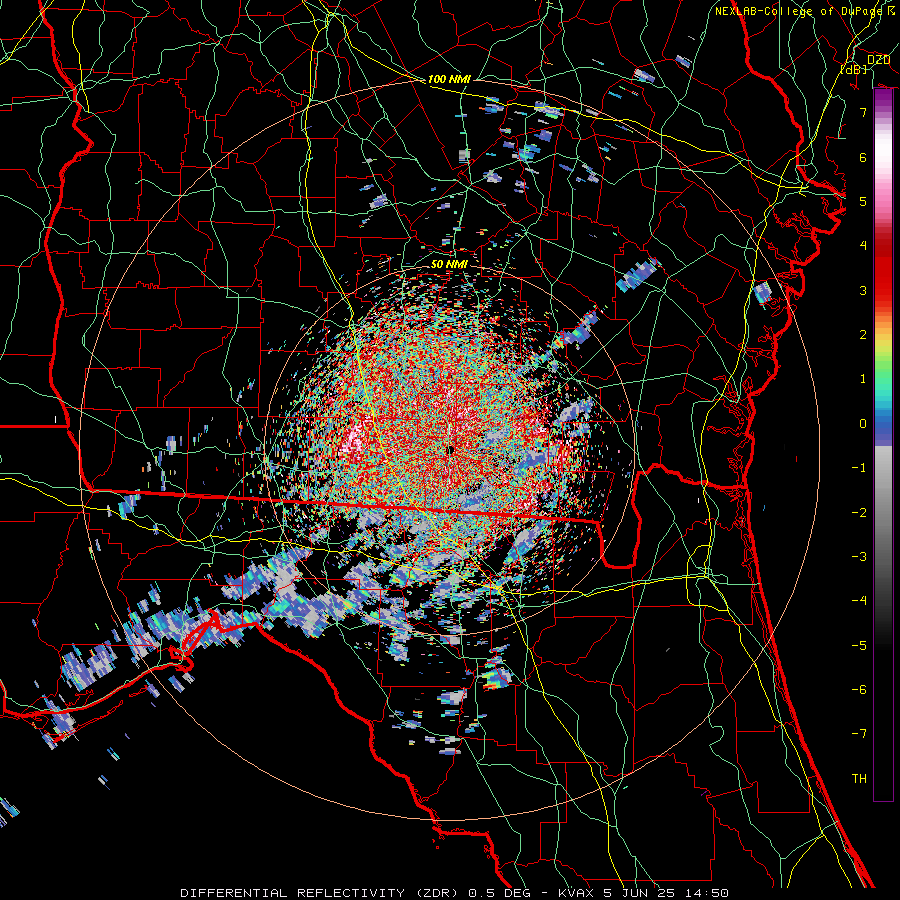
Task: Click the -7 value on color scale
Action: pyautogui.click(x=859, y=734)
